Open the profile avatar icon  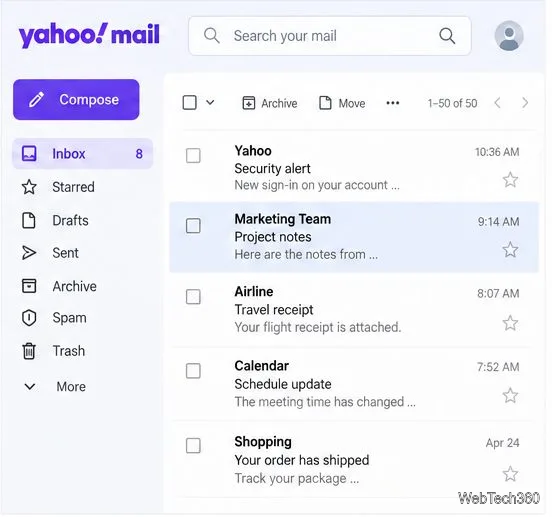pyautogui.click(x=509, y=36)
